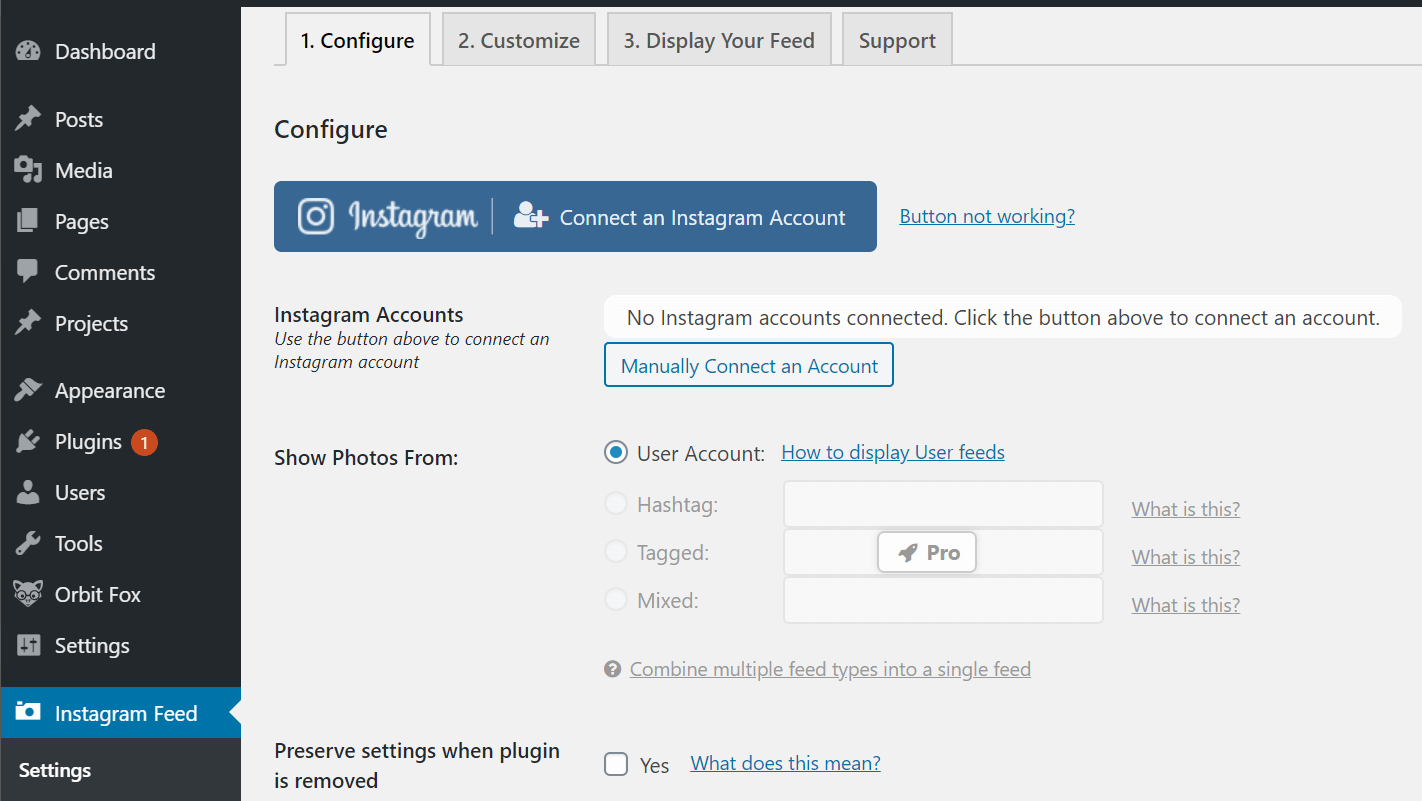Open the Button not working? link
This screenshot has height=801, width=1422.
987,216
